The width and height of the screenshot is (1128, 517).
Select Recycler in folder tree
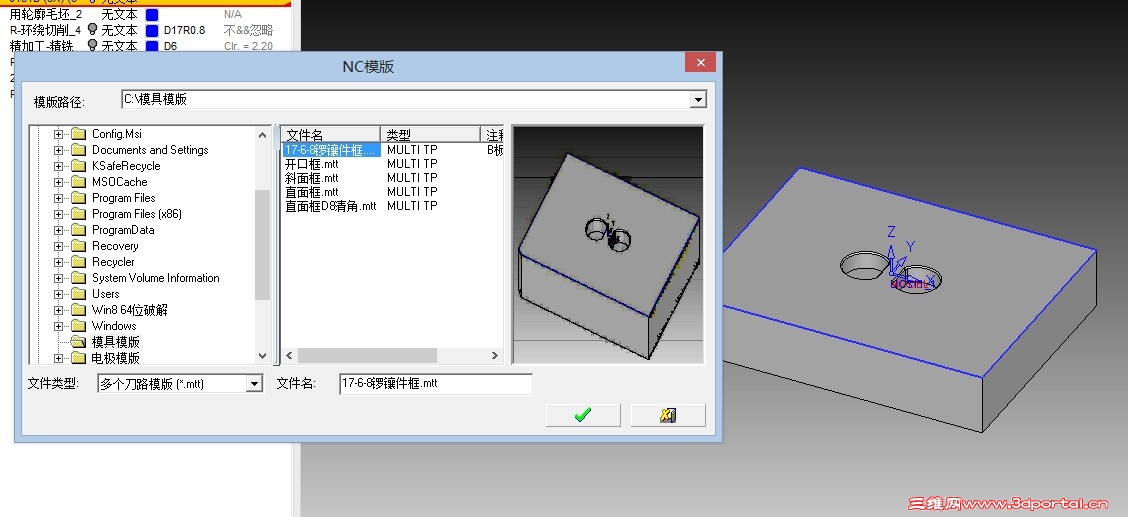tap(113, 262)
